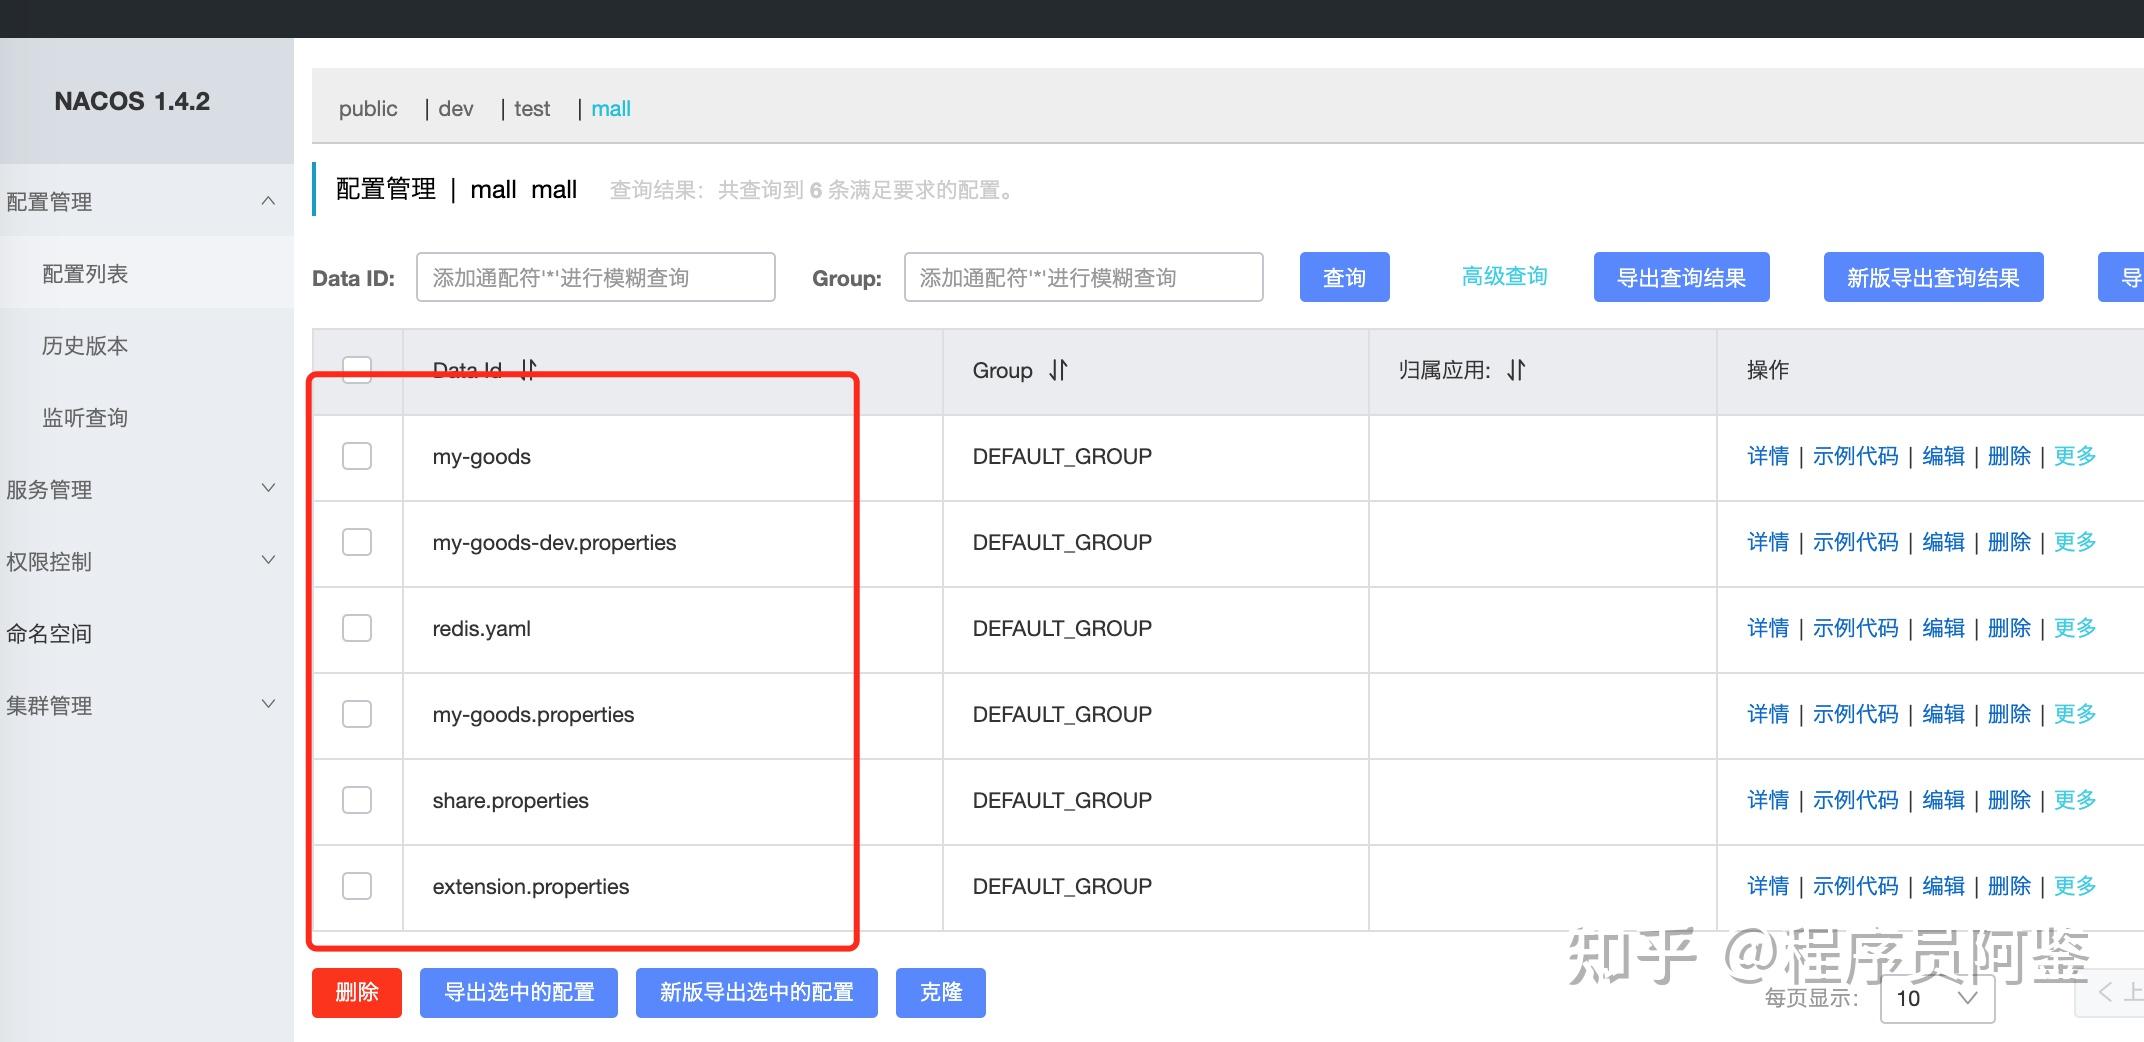
Task: Click the 新版导出查询结果 button
Action: tap(1934, 277)
